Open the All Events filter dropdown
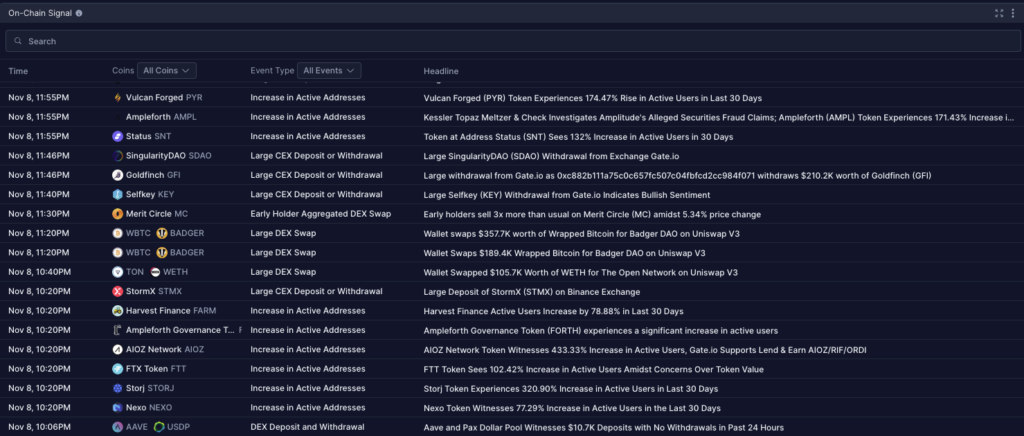Screen dimensions: 1024x436 tap(328, 70)
